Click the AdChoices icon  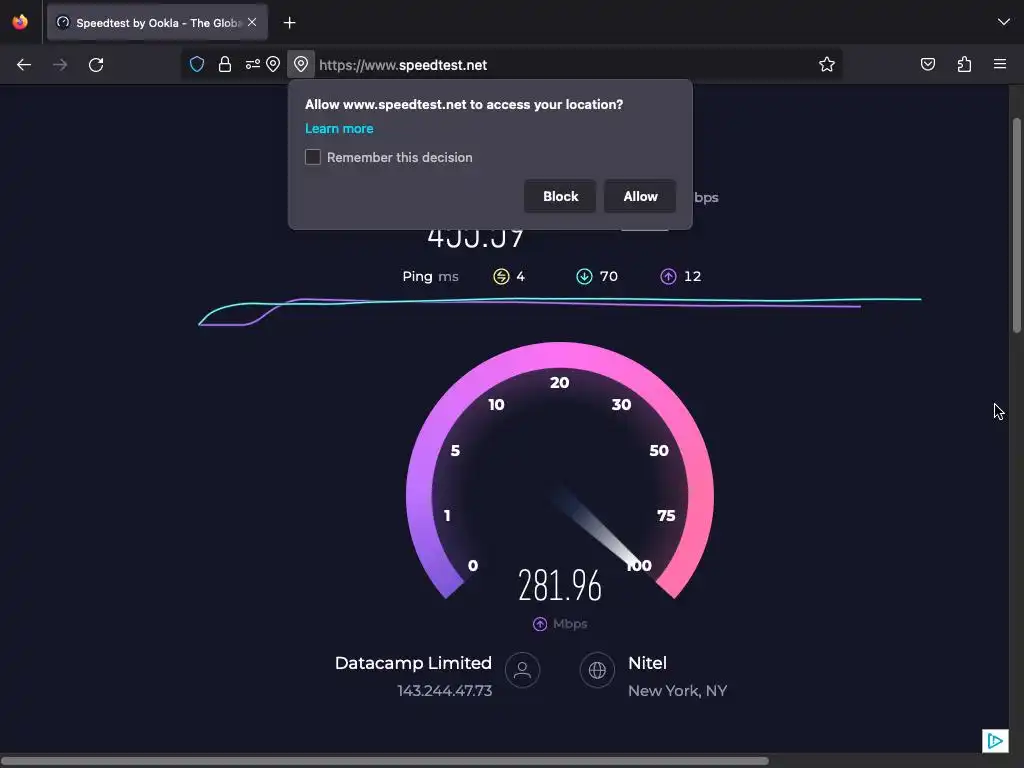[995, 741]
